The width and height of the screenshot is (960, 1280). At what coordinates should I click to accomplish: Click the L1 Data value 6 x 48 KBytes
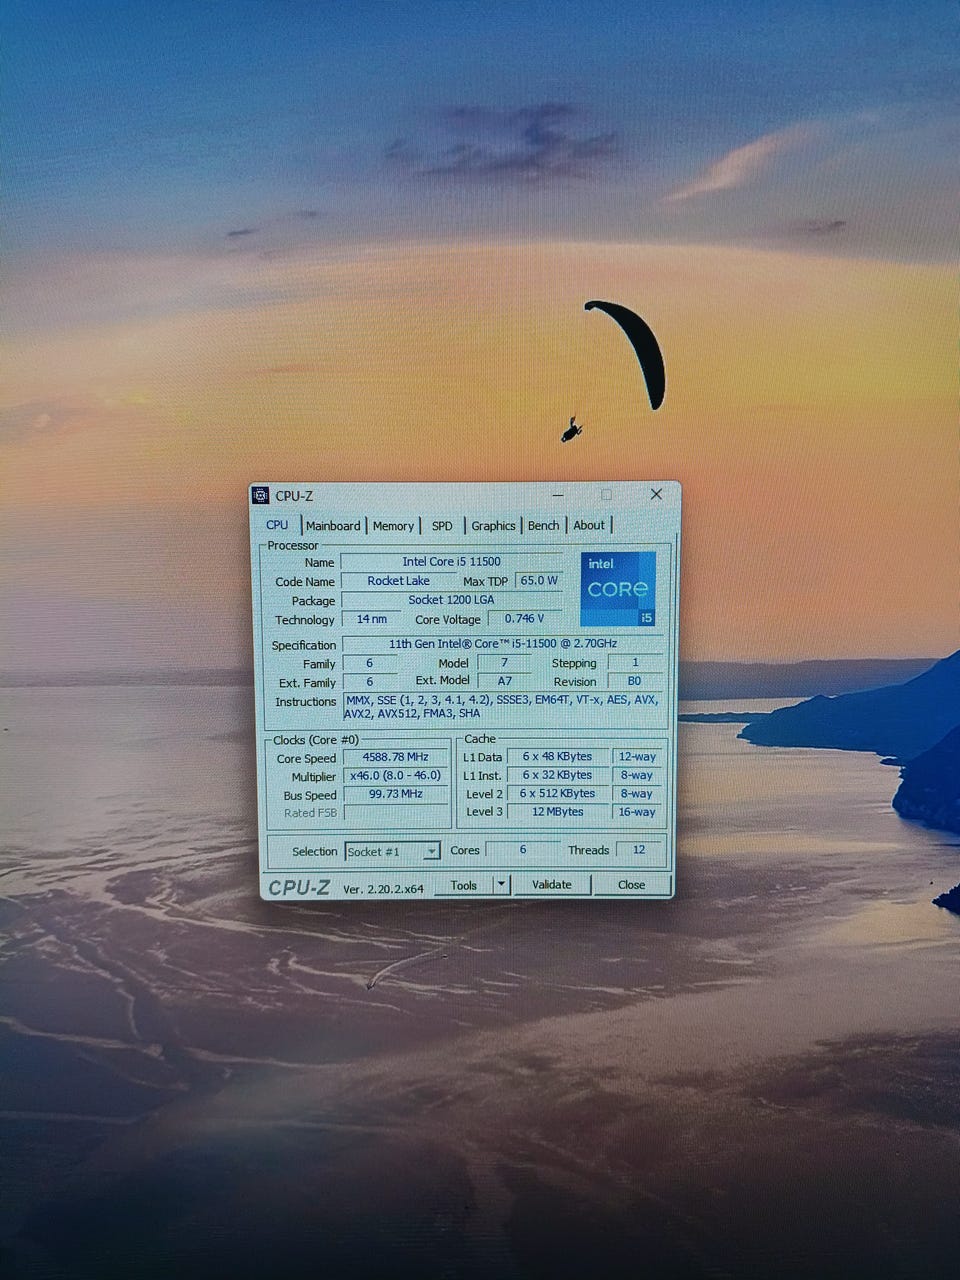tap(558, 757)
